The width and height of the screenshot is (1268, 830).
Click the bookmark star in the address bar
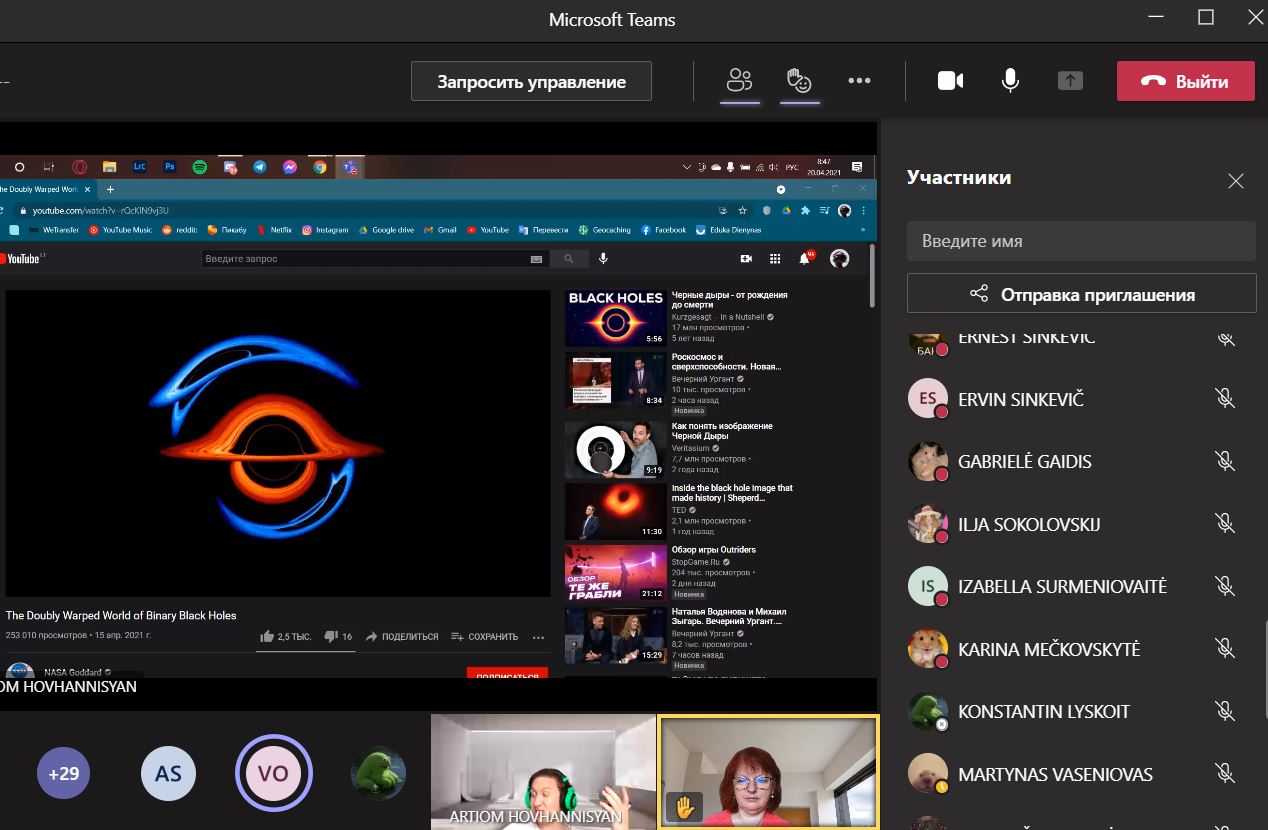(743, 211)
